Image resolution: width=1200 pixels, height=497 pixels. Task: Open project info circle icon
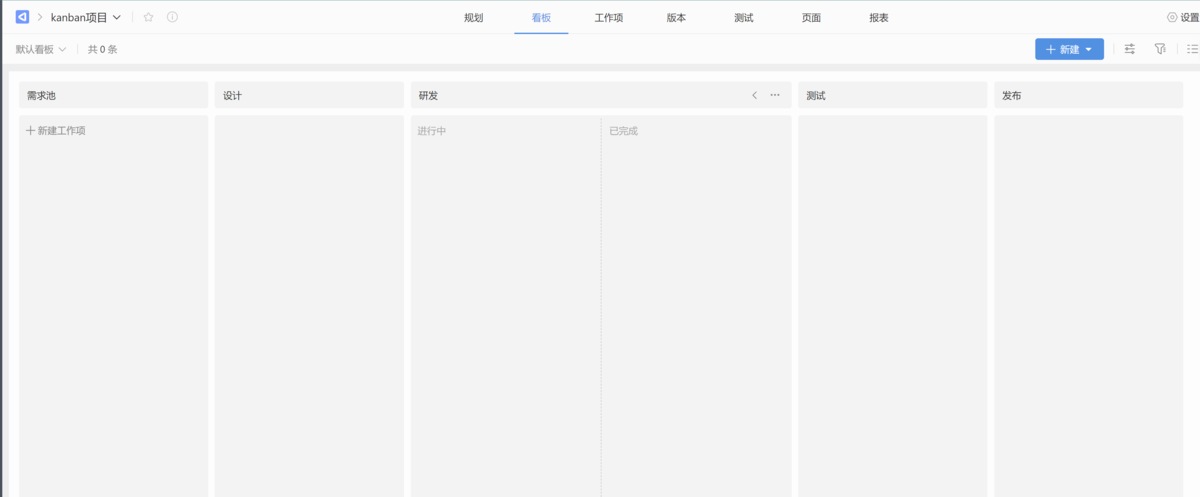[x=172, y=17]
